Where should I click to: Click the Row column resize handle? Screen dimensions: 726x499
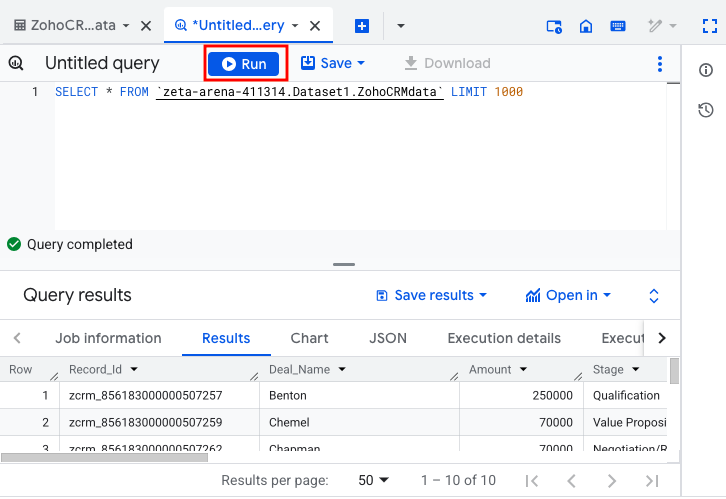tap(54, 376)
